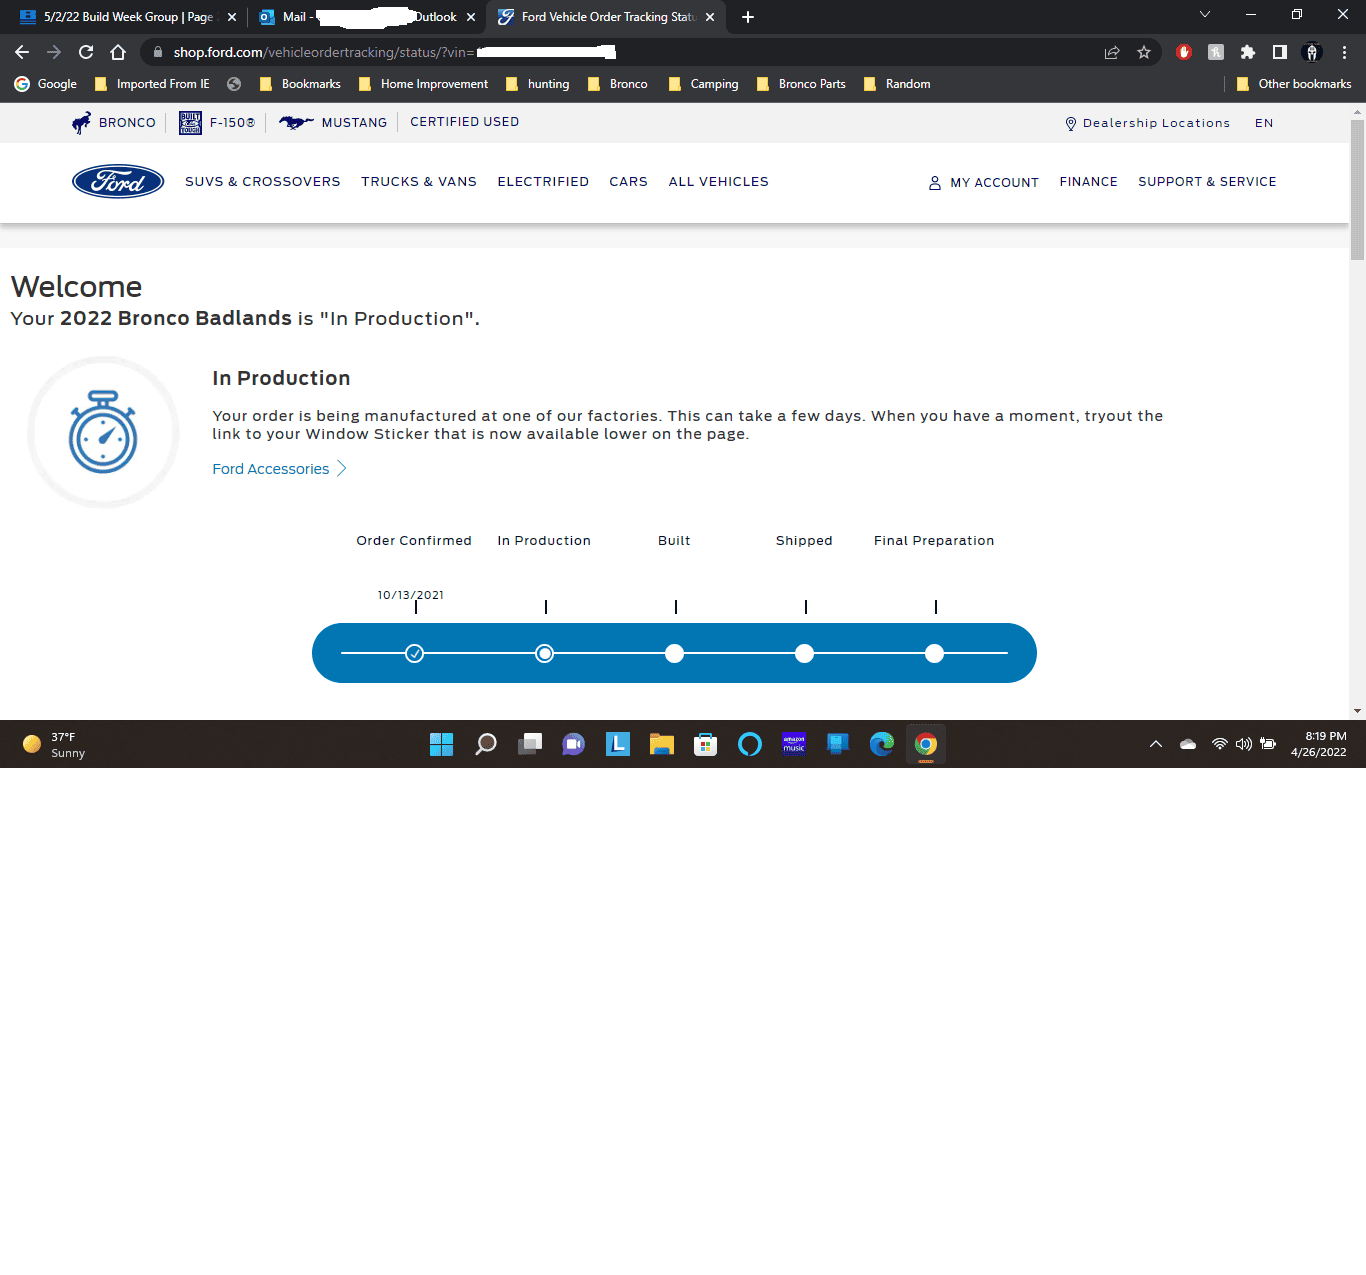Open the Chrome extensions puzzle icon
Viewport: 1366px width, 1275px height.
1248,52
